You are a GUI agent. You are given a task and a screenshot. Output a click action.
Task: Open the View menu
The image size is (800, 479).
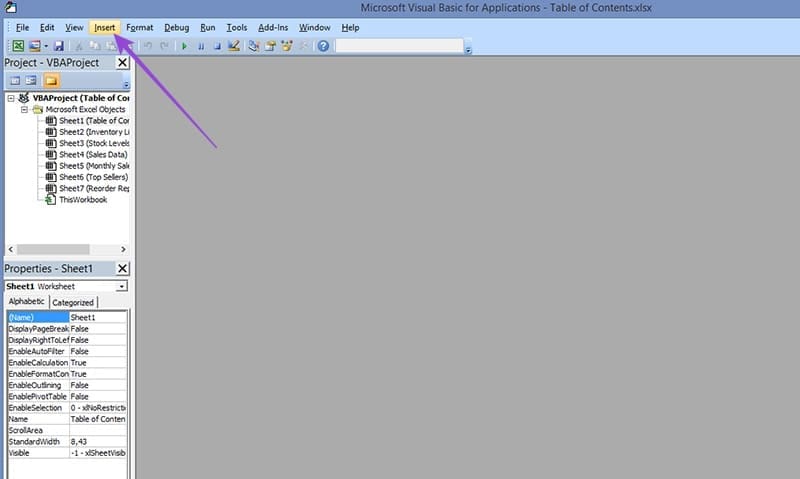coord(74,28)
